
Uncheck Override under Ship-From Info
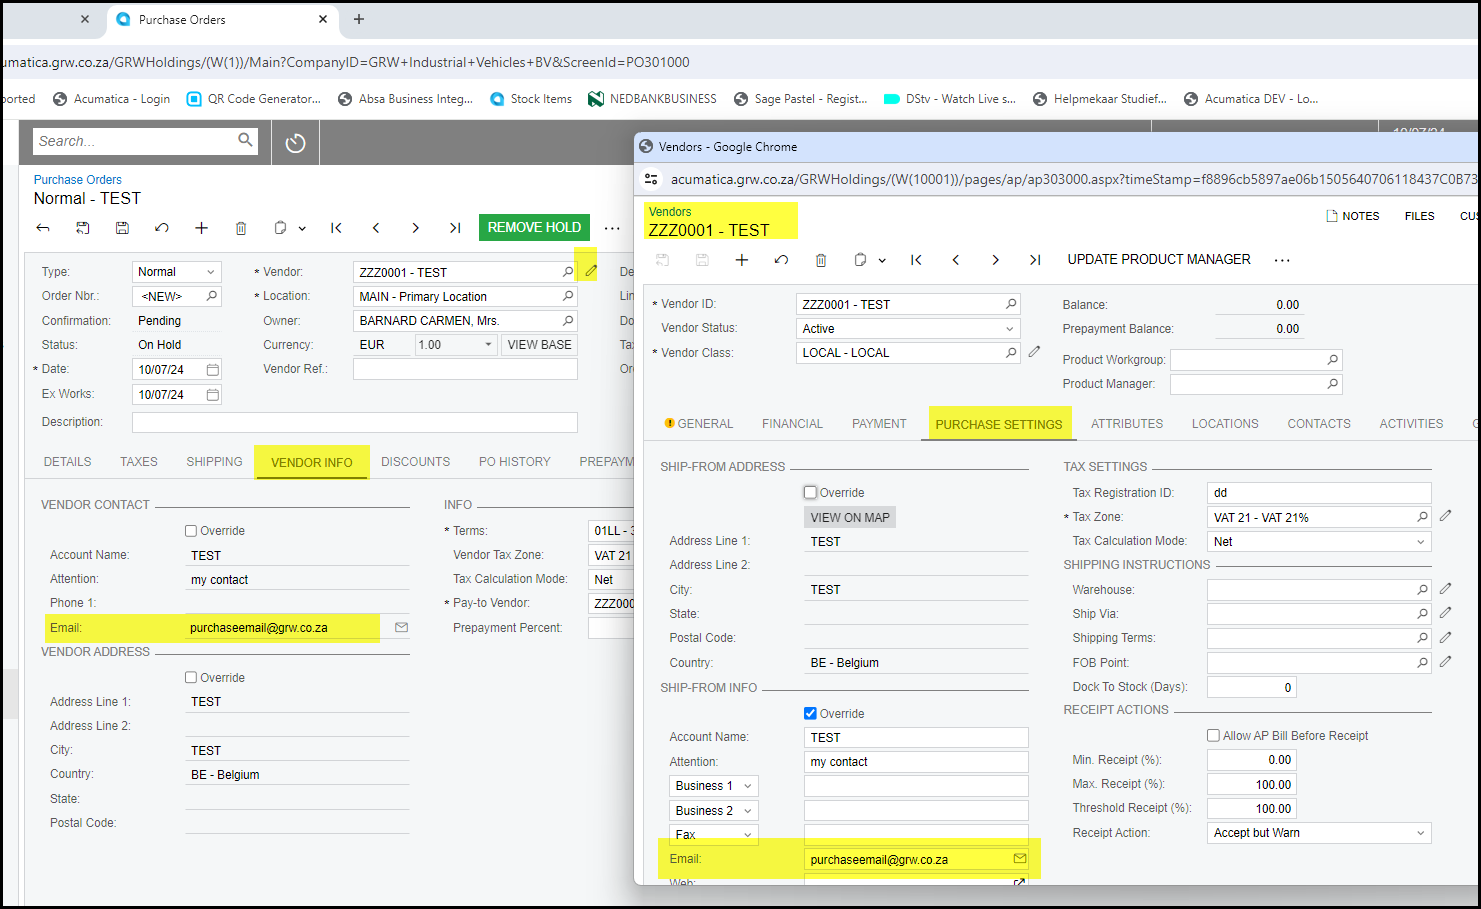coord(811,714)
